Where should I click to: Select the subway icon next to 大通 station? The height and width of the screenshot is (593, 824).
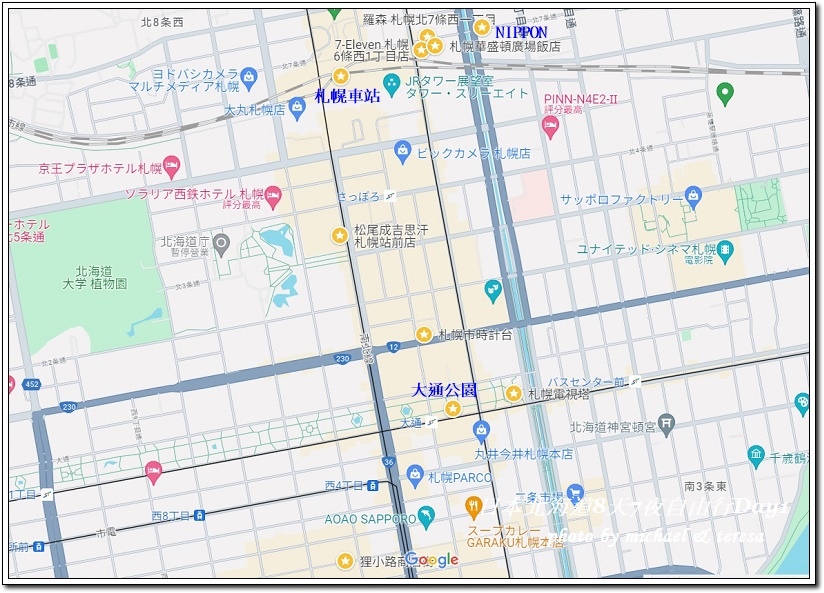click(x=432, y=422)
